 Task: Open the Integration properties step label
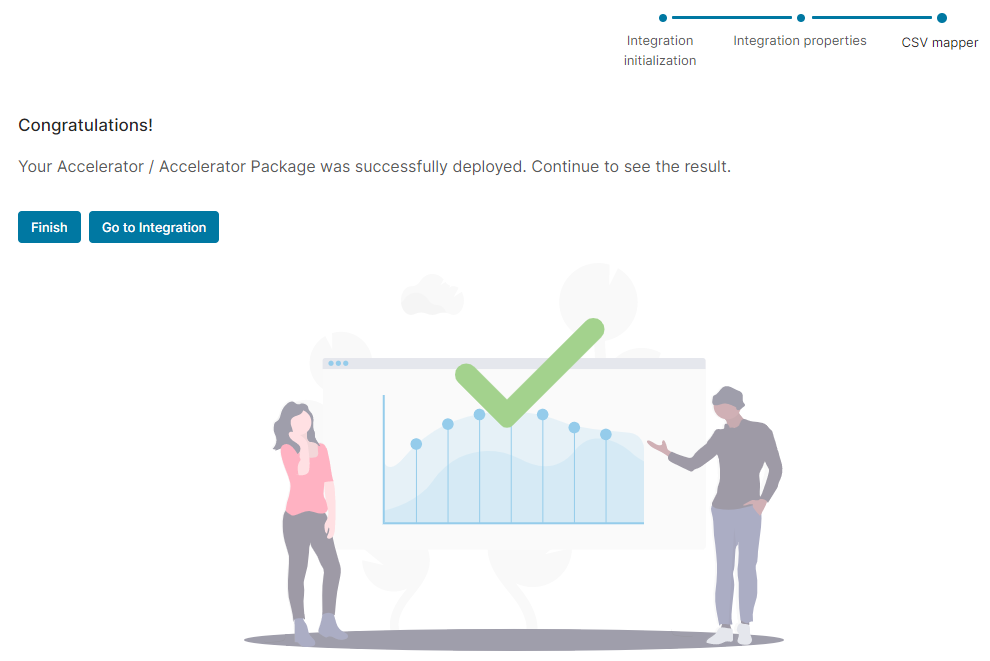tap(800, 41)
